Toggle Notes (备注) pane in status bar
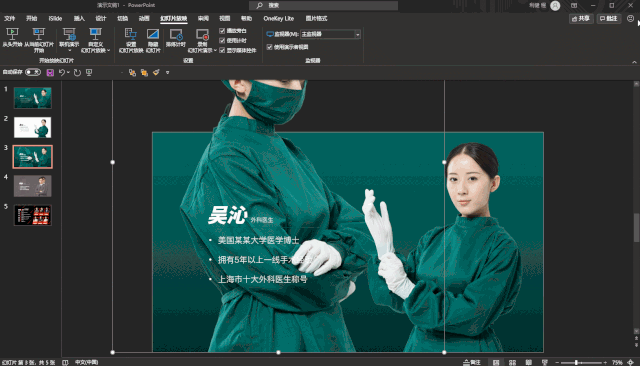The image size is (640, 366). [x=472, y=362]
